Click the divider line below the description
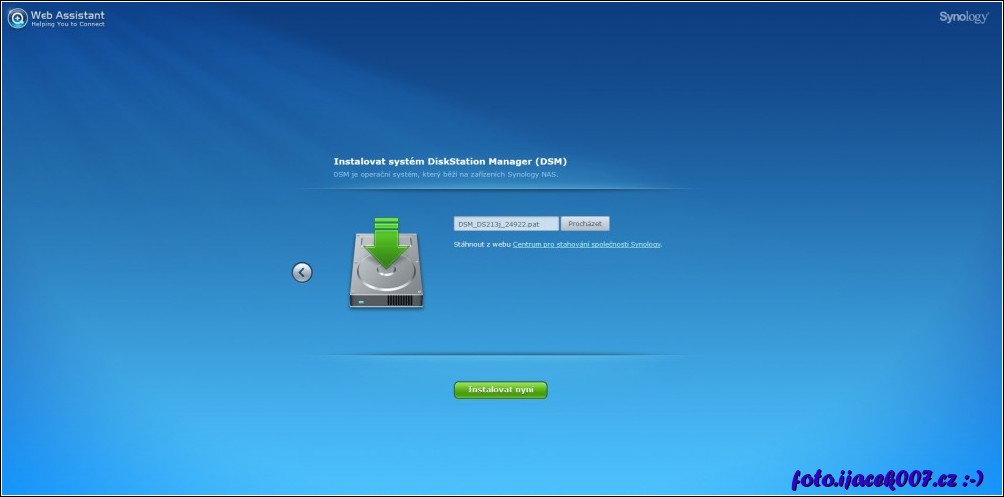 500,188
